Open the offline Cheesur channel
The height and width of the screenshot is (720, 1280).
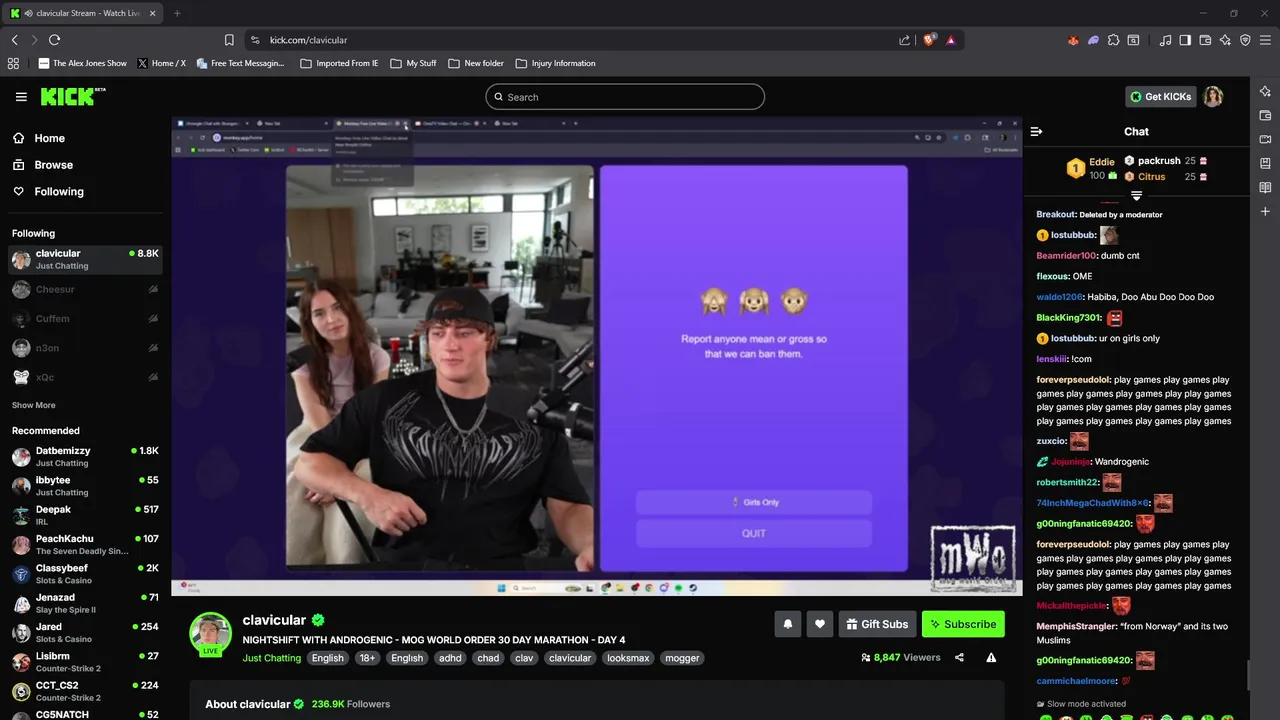[85, 289]
